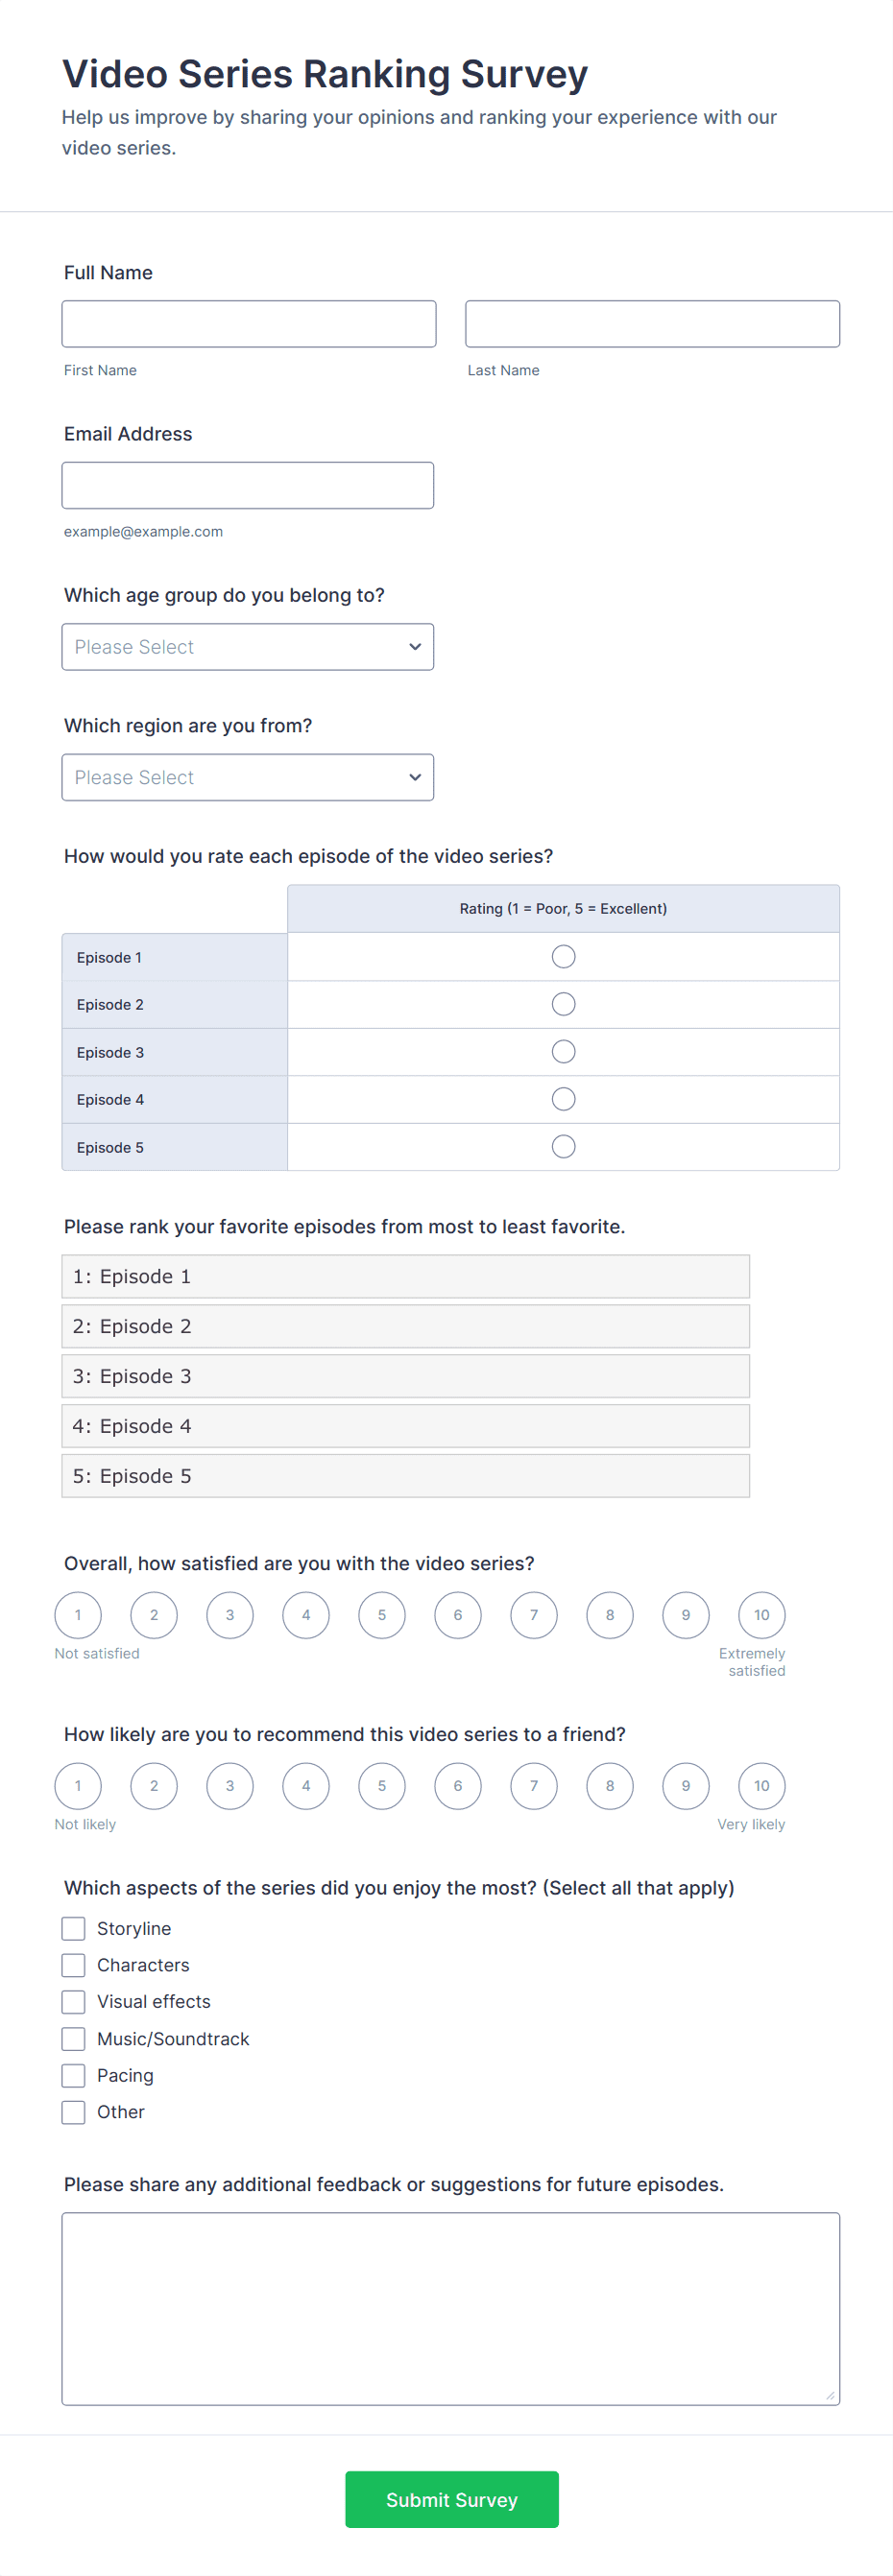Pick 3 on the recommend-to-friend scale
Image resolution: width=893 pixels, height=2576 pixels.
pyautogui.click(x=230, y=1786)
